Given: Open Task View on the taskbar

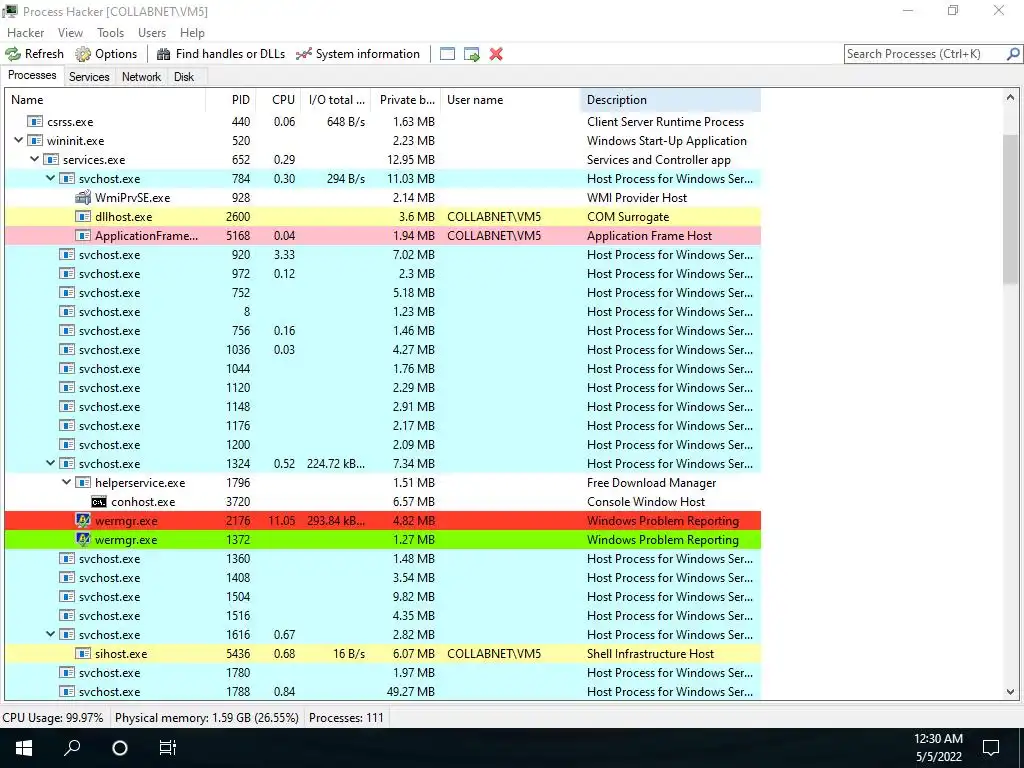Looking at the screenshot, I should (168, 748).
